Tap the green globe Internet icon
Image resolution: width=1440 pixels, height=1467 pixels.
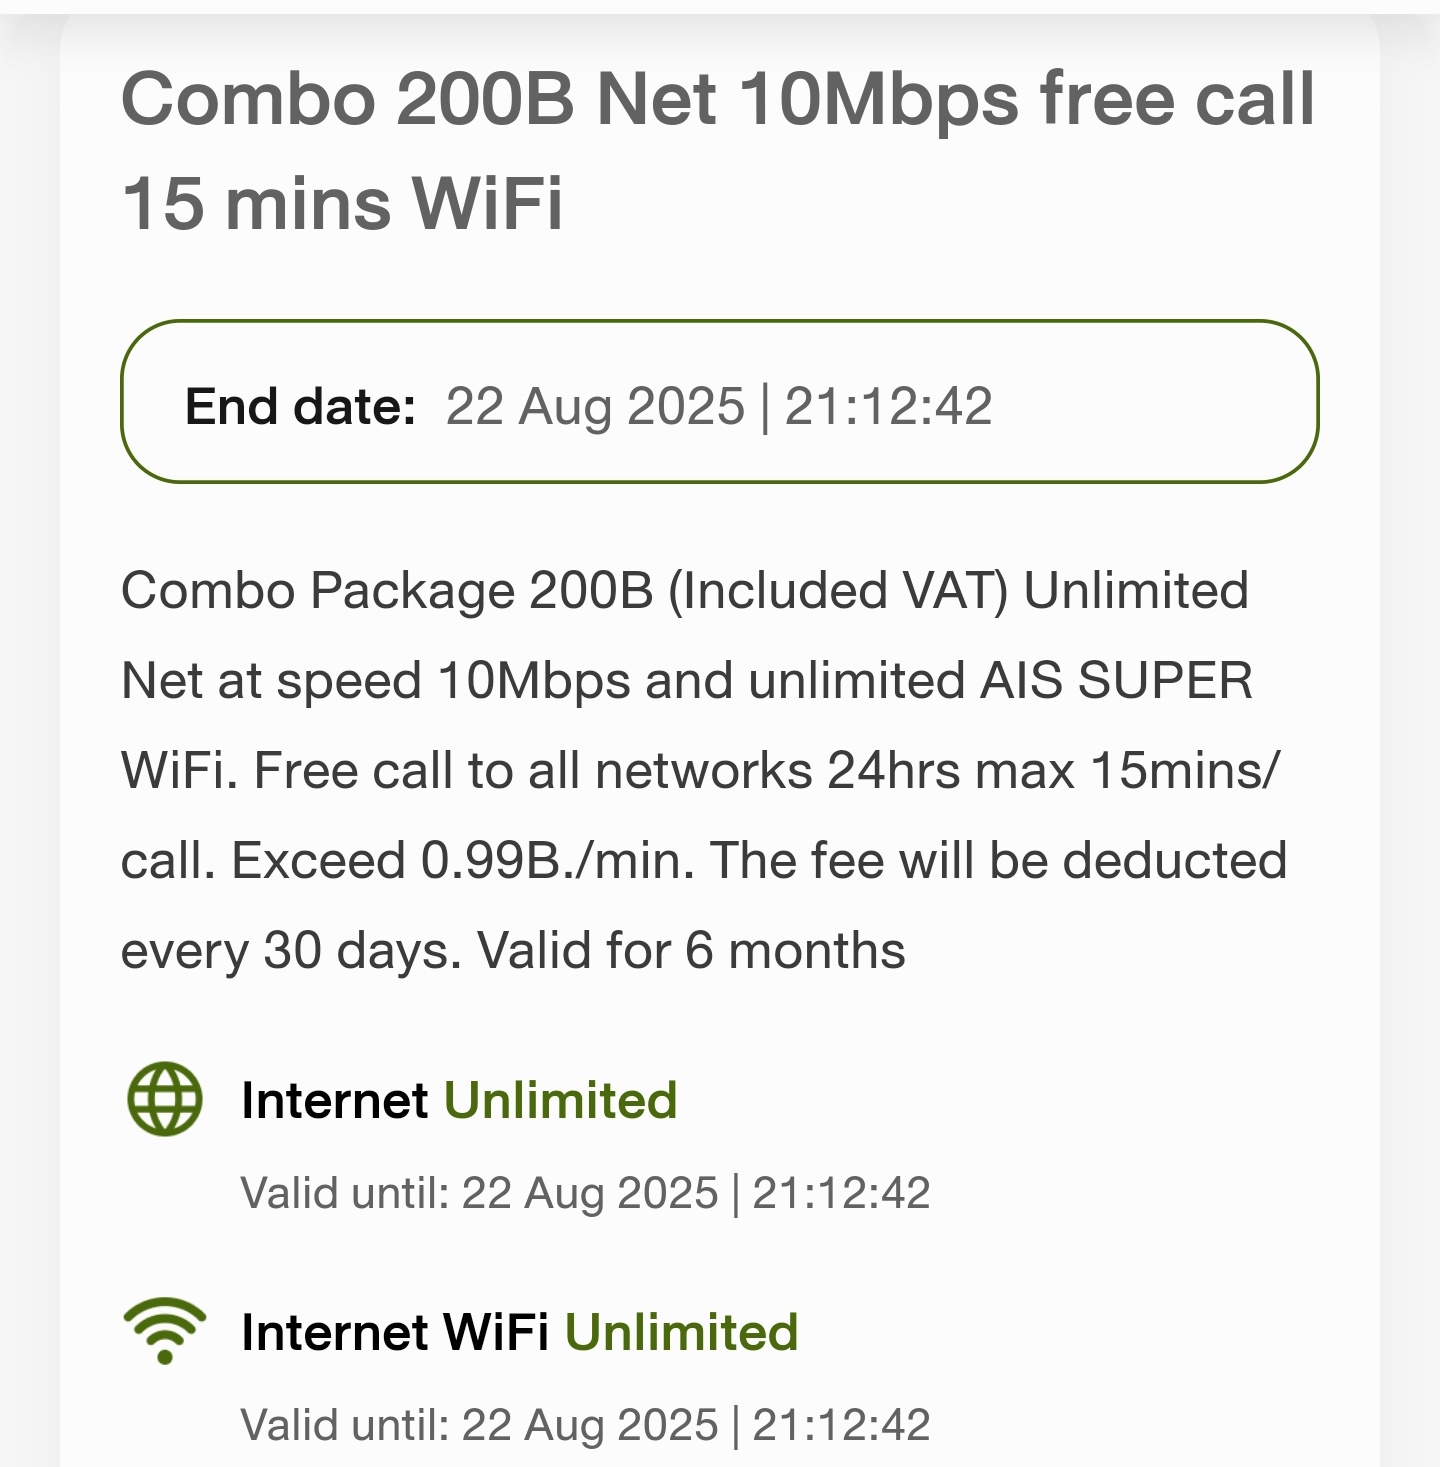[x=165, y=1099]
